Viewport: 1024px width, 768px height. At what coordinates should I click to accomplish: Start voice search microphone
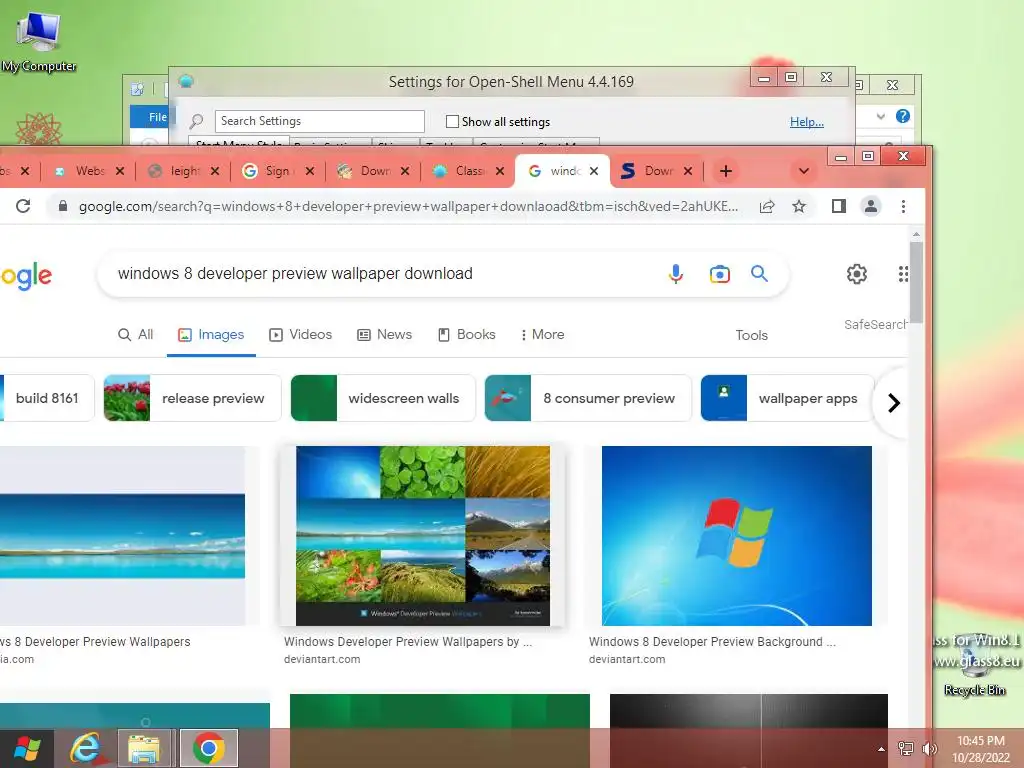click(676, 274)
